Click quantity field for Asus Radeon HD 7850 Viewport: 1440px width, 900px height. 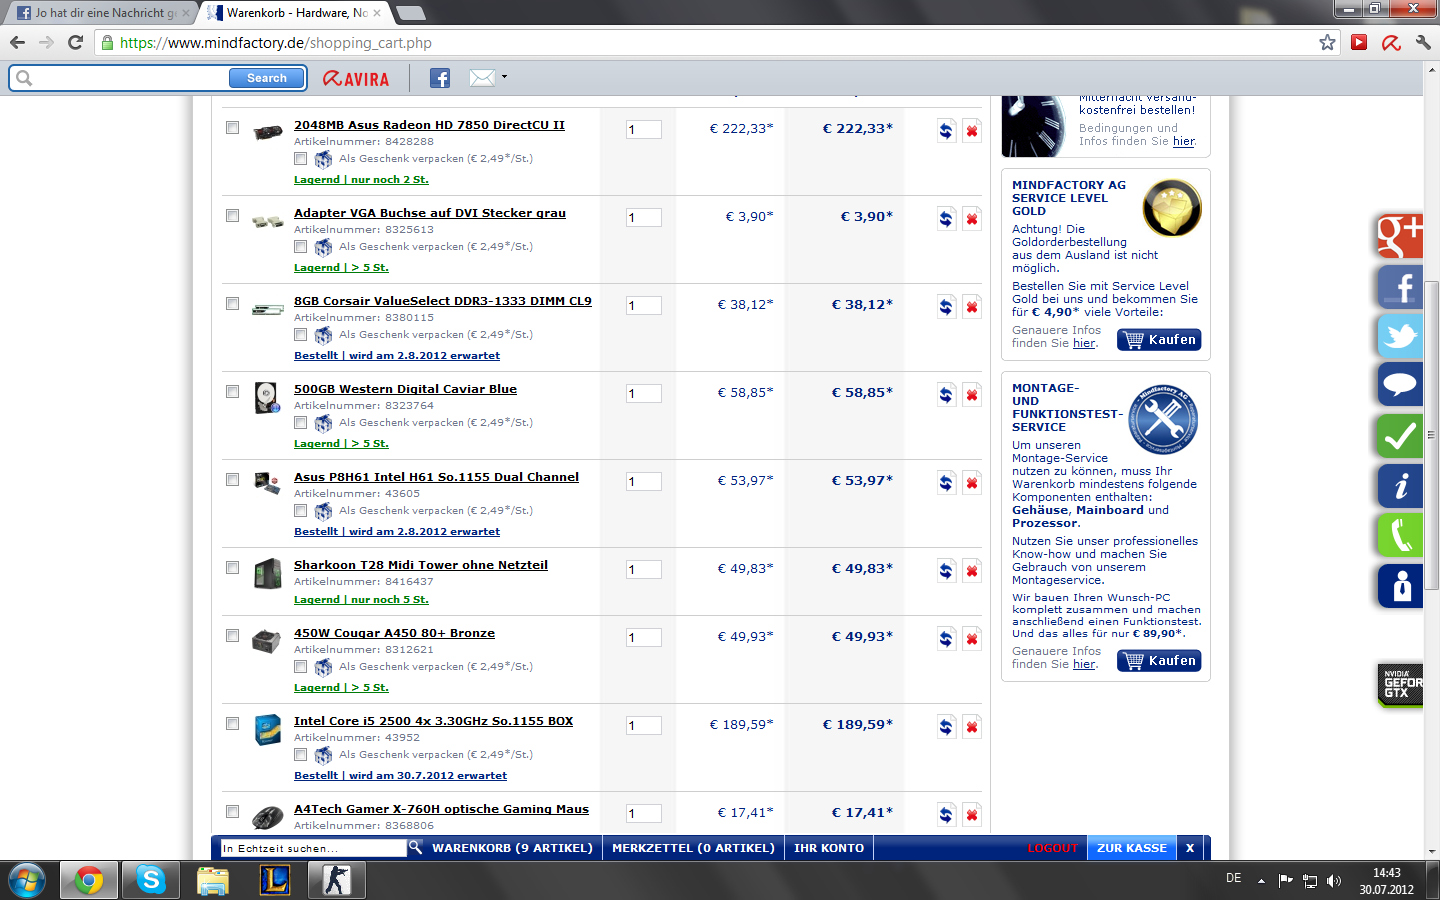644,130
